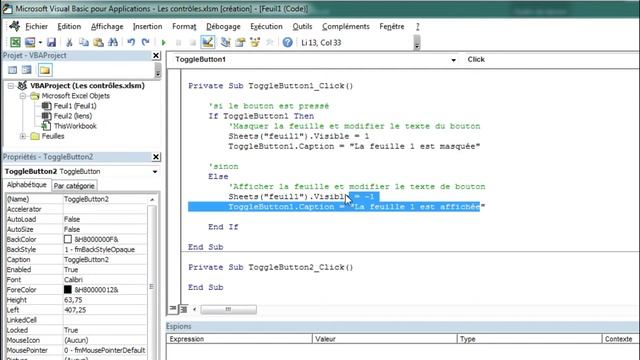Open the Object Browser toolbar icon
Screen dimensions: 640x360
point(255,42)
